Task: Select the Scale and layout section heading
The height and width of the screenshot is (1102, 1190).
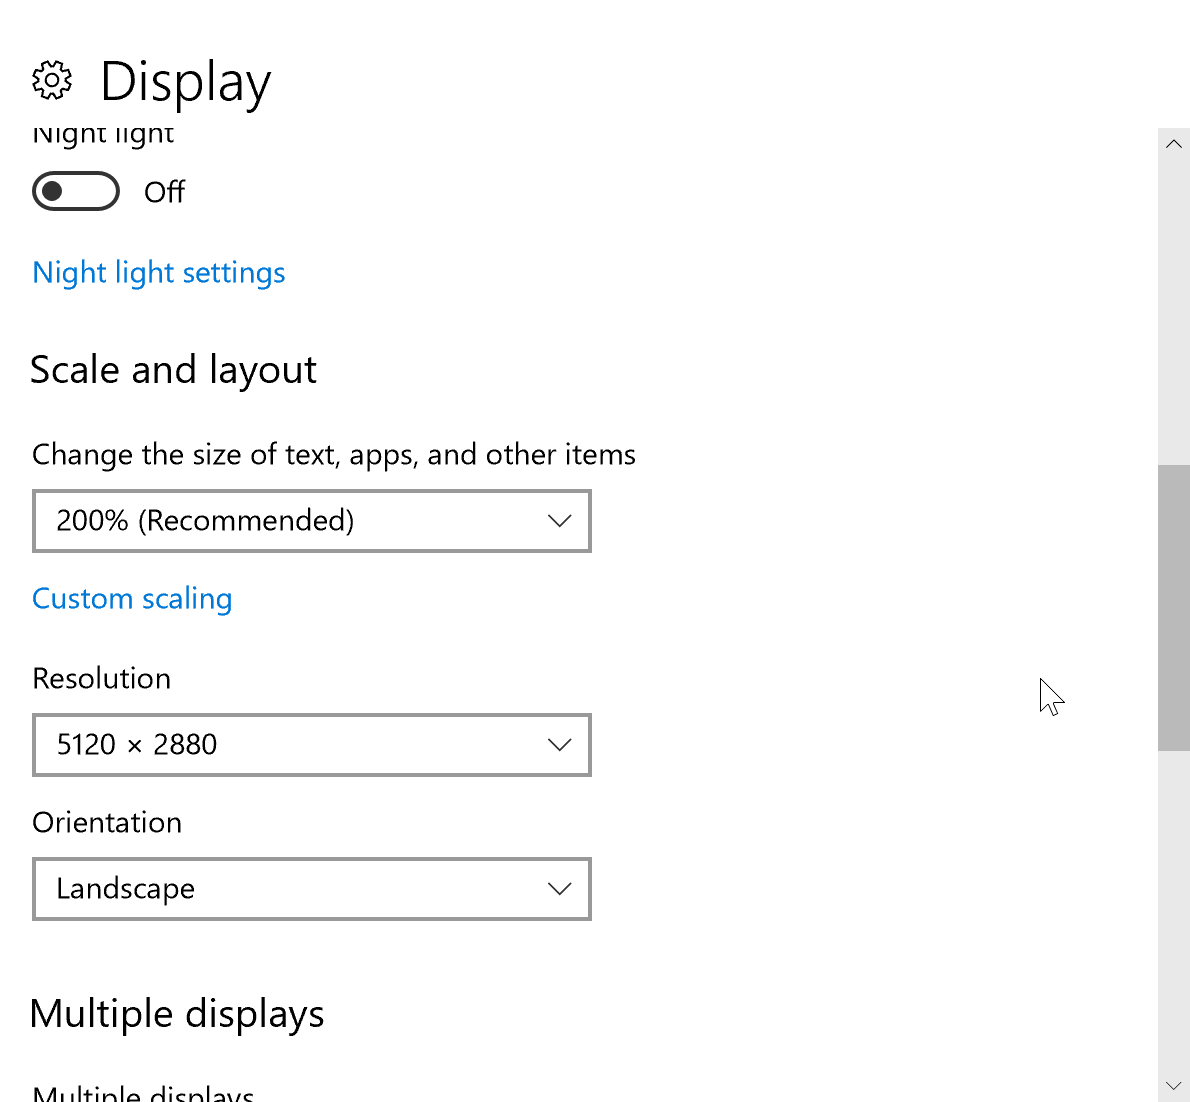Action: (x=173, y=369)
